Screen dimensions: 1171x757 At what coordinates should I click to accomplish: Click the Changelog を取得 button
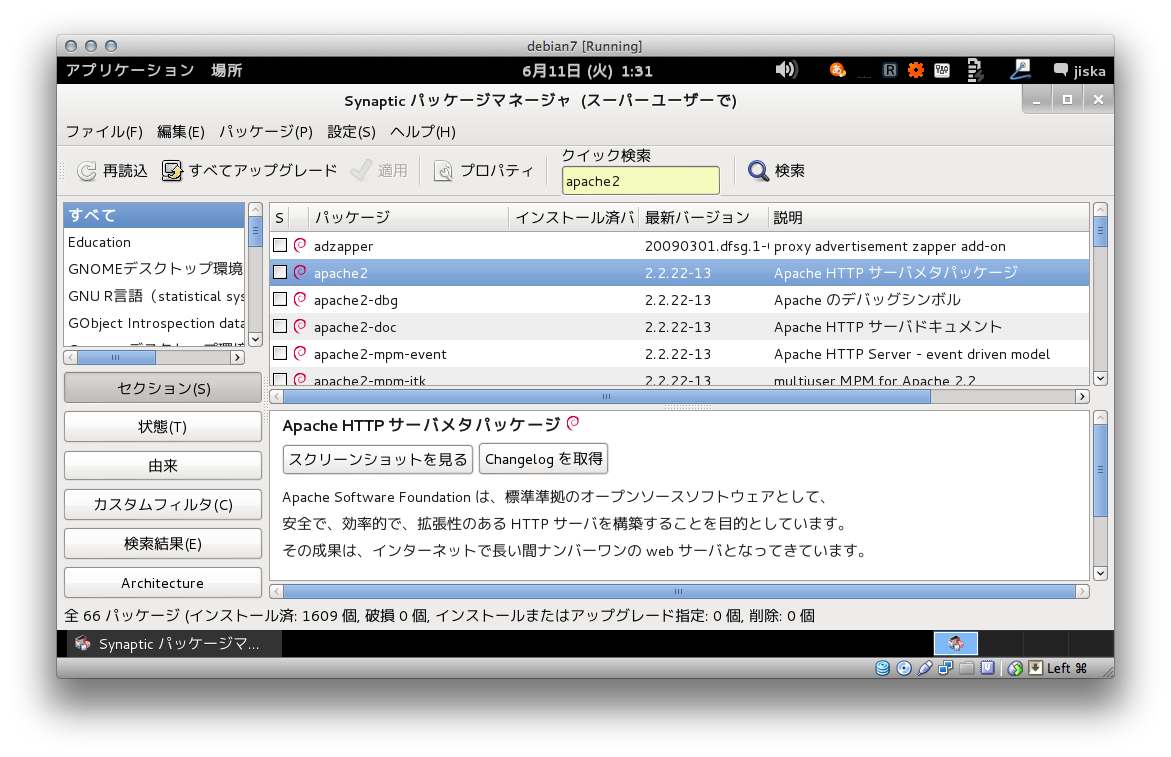pos(544,459)
